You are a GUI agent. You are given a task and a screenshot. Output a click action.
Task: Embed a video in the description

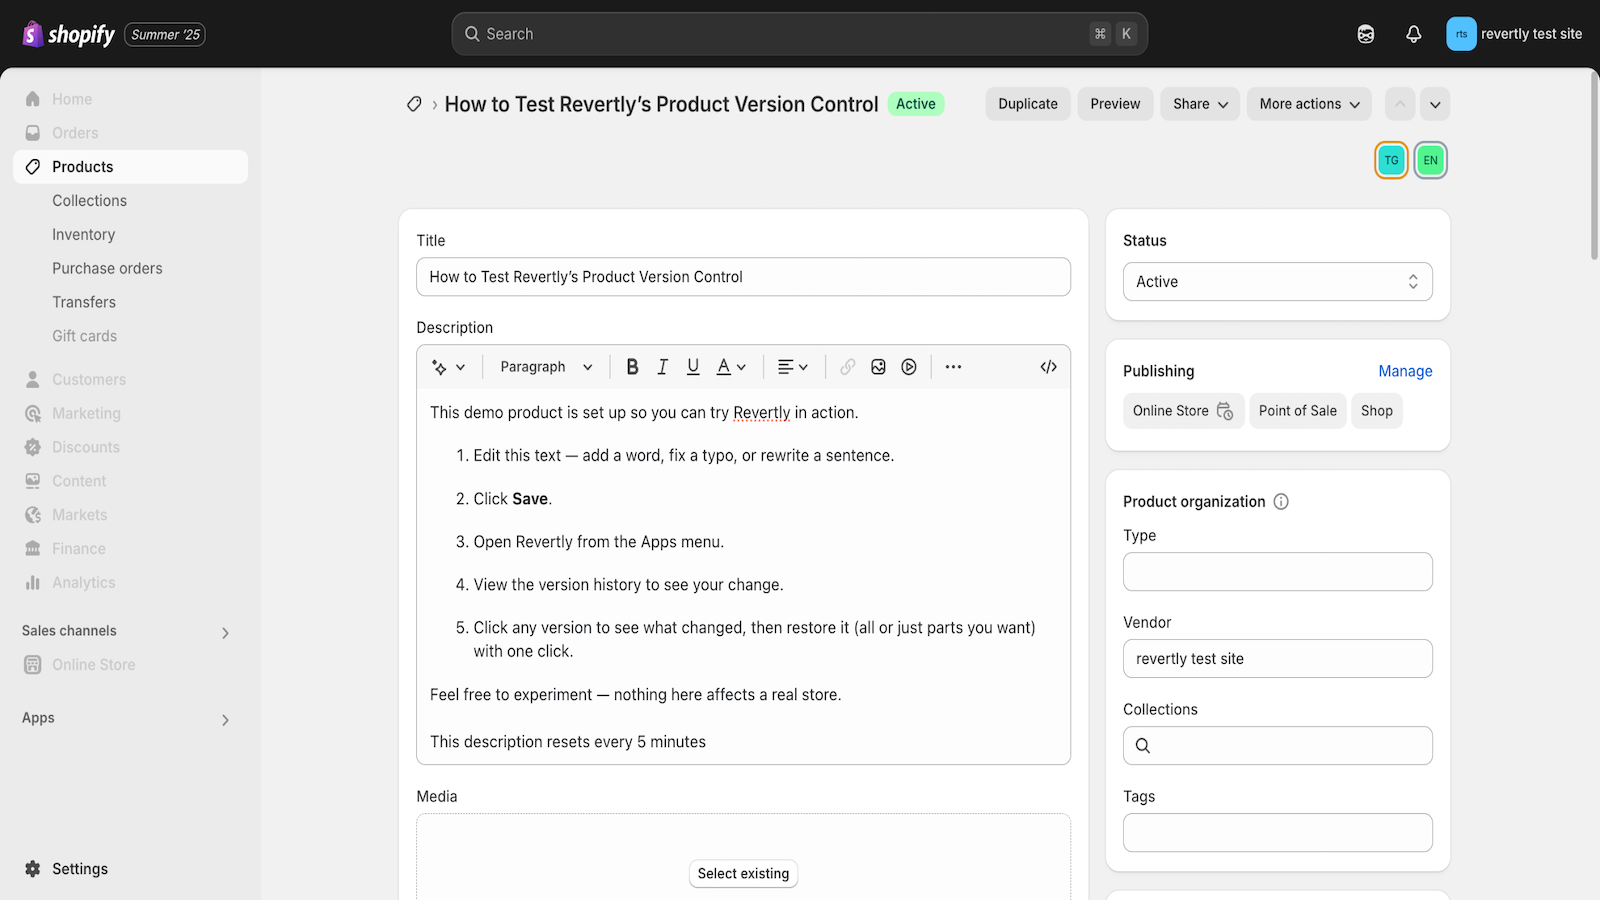pyautogui.click(x=908, y=366)
